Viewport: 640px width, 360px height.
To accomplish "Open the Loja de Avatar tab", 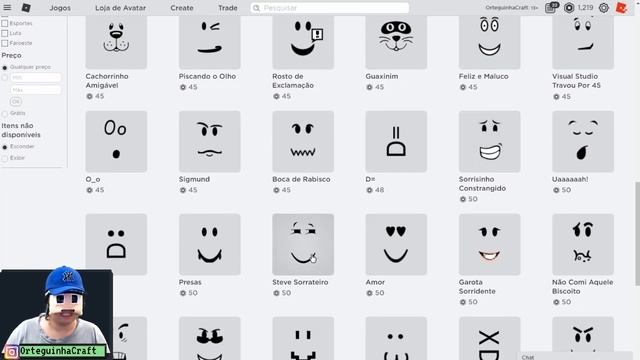I will tap(120, 8).
